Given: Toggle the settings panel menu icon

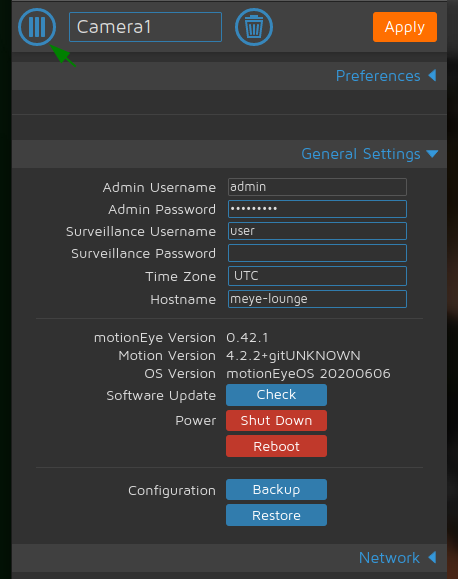Looking at the screenshot, I should point(37,27).
